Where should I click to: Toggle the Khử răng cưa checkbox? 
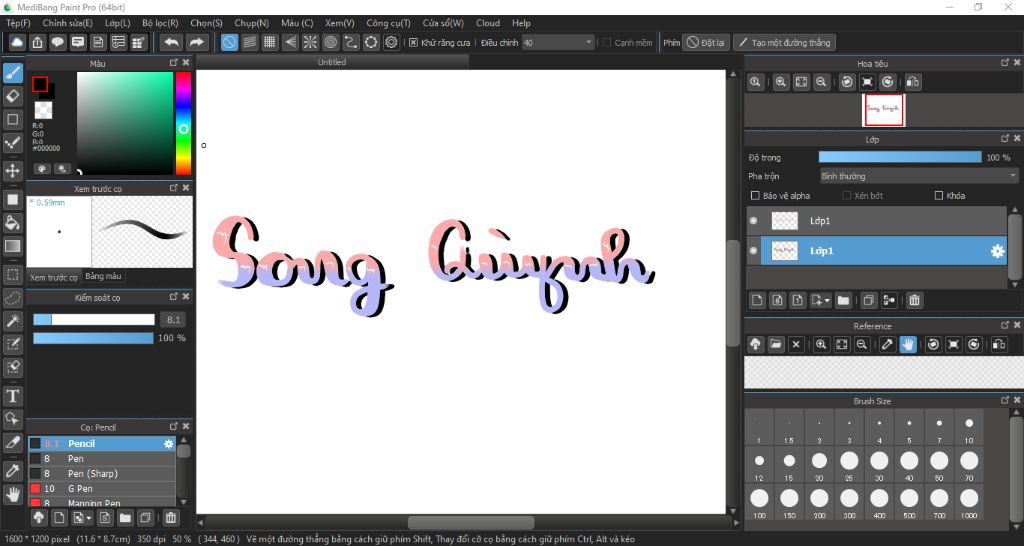(x=413, y=42)
